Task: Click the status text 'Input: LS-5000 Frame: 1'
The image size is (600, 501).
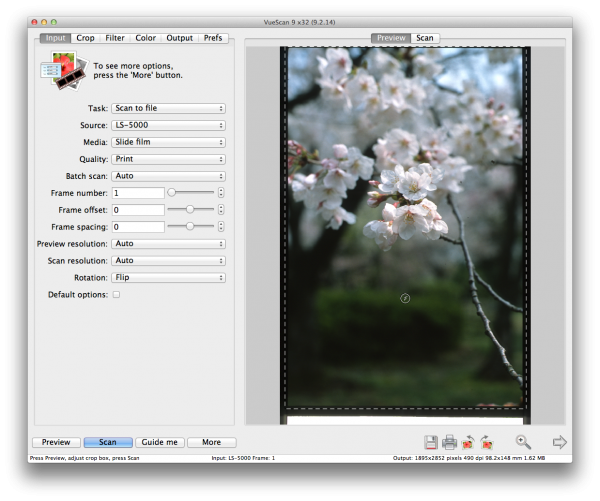Action: click(243, 458)
